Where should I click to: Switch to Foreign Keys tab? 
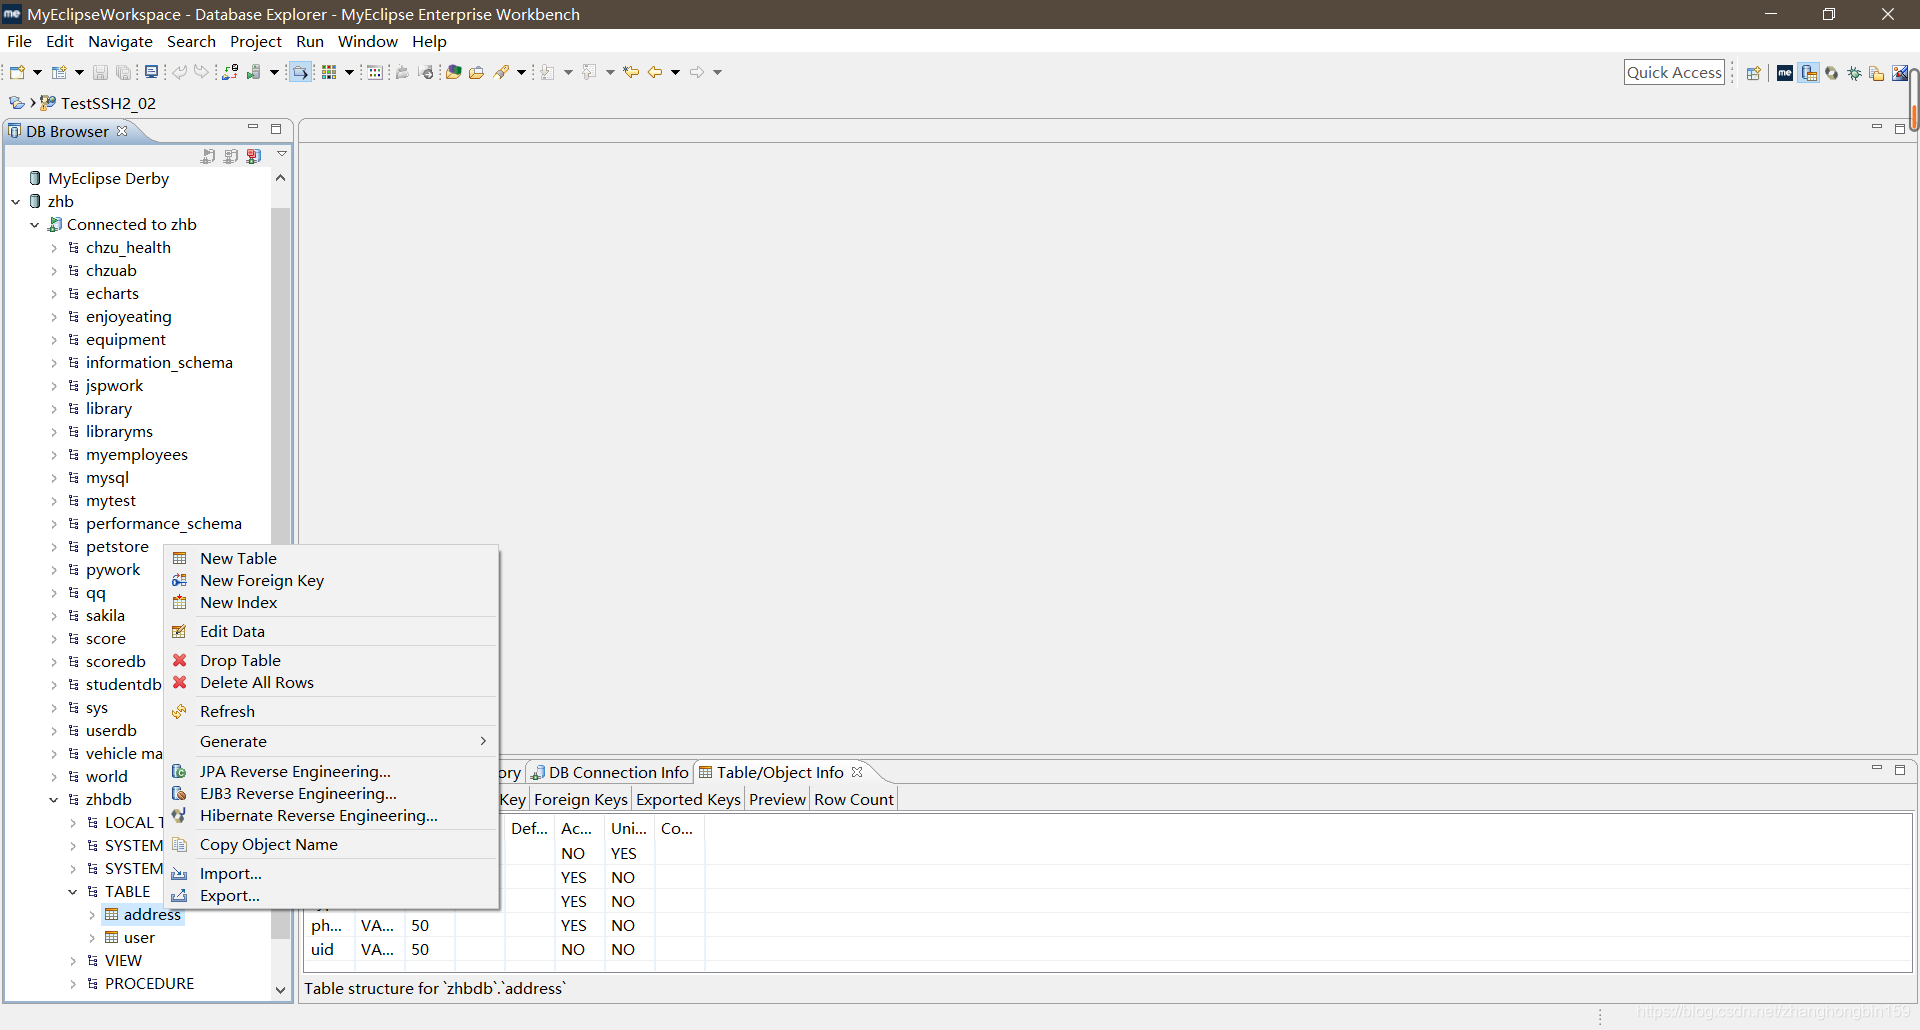click(x=580, y=799)
